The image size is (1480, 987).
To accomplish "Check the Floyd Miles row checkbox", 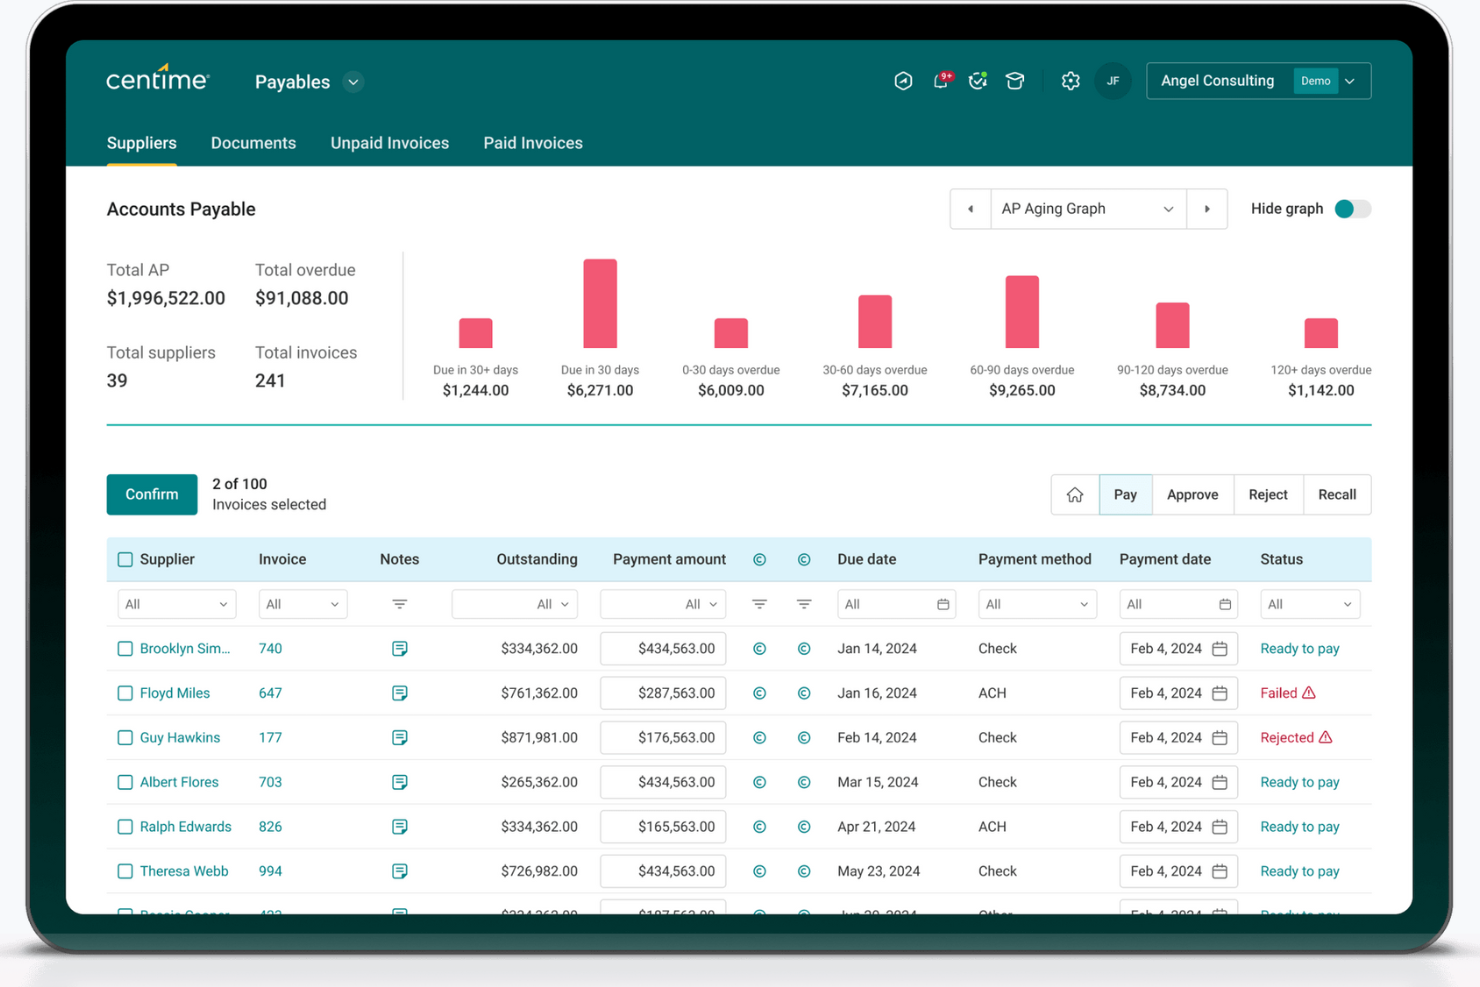I will [125, 693].
